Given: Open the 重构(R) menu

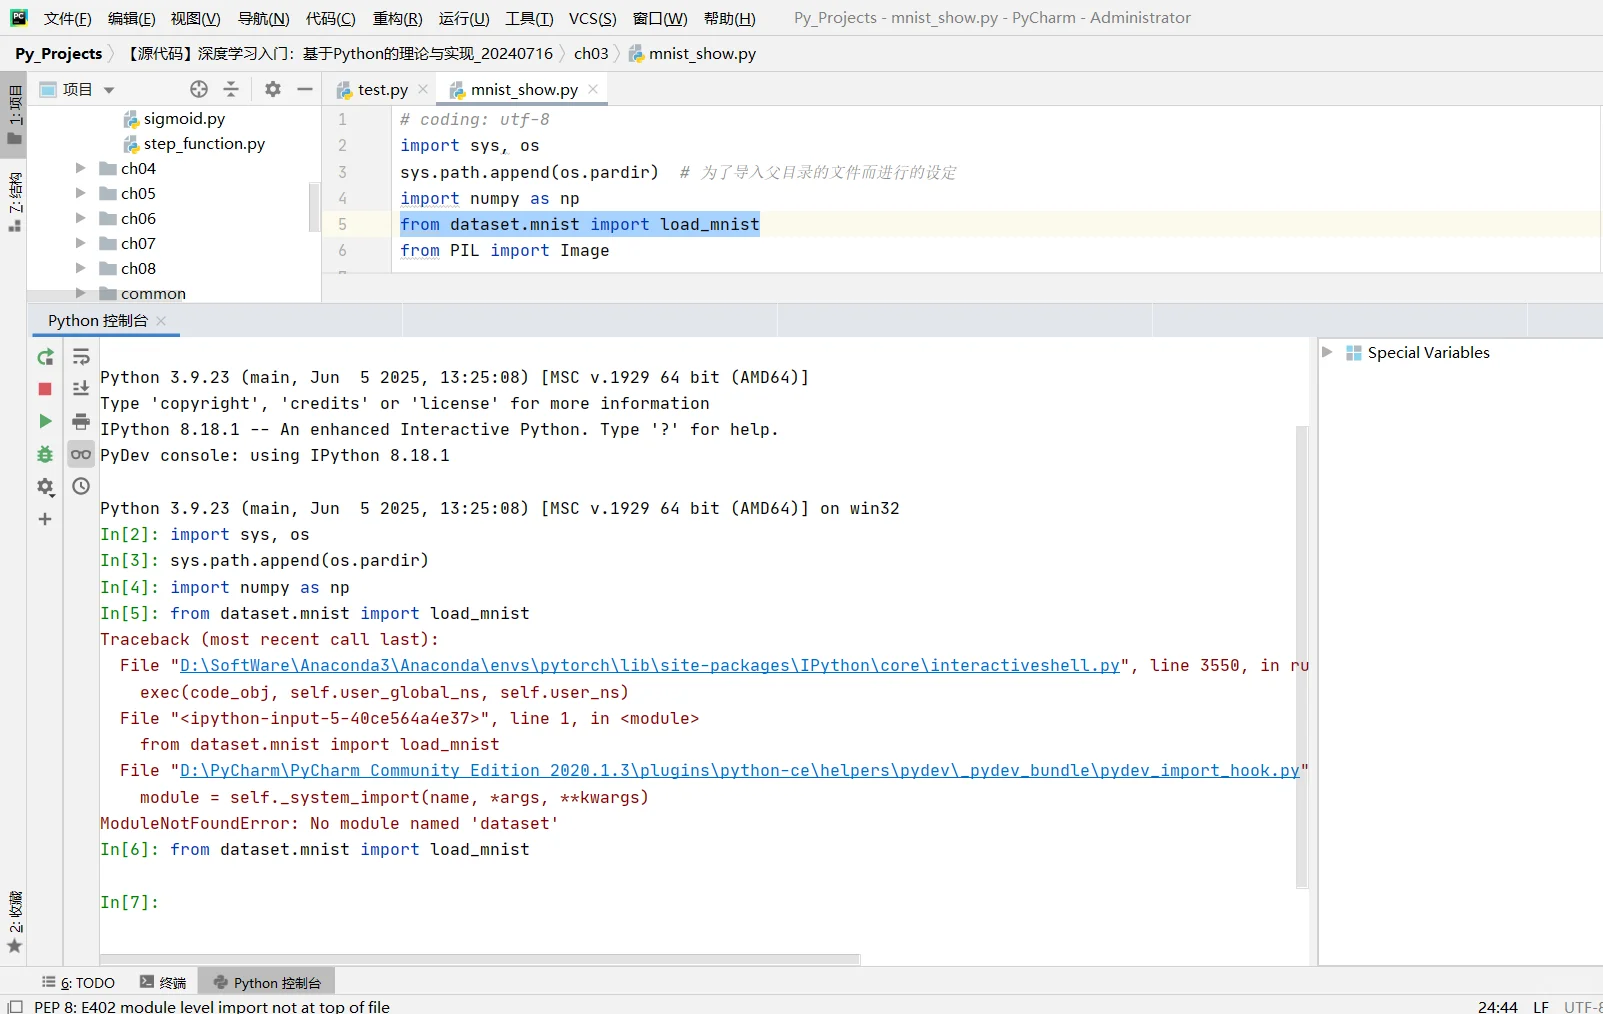Looking at the screenshot, I should 398,18.
